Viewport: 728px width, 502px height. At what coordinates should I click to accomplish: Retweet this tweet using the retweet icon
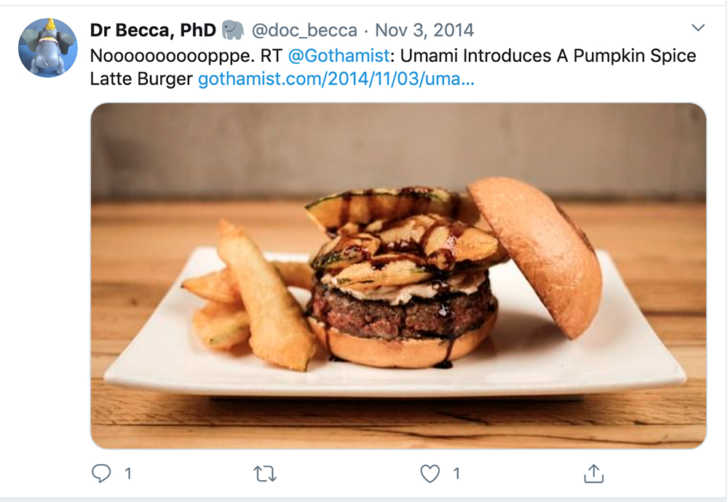265,474
